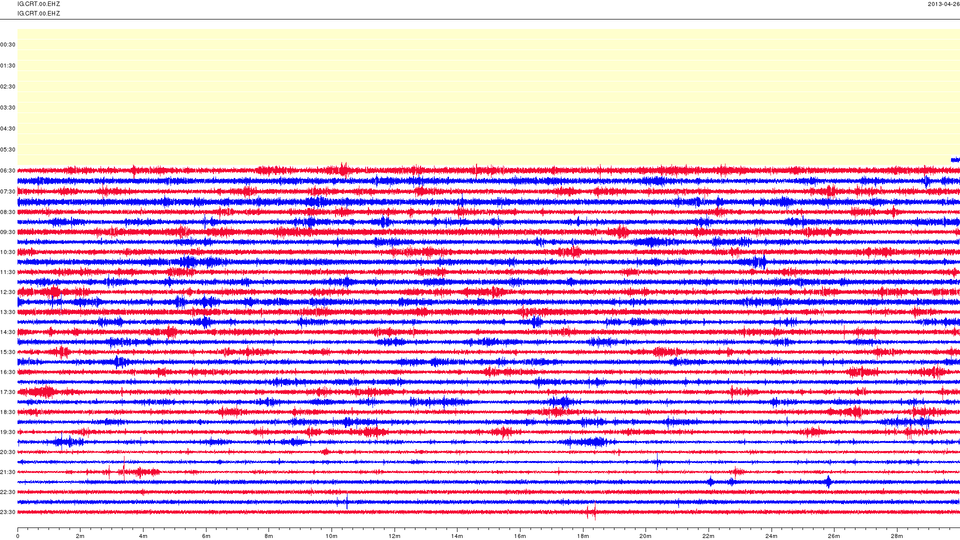Image resolution: width=960 pixels, height=540 pixels.
Task: Select the 13:30 time row label
Action: click(x=8, y=312)
